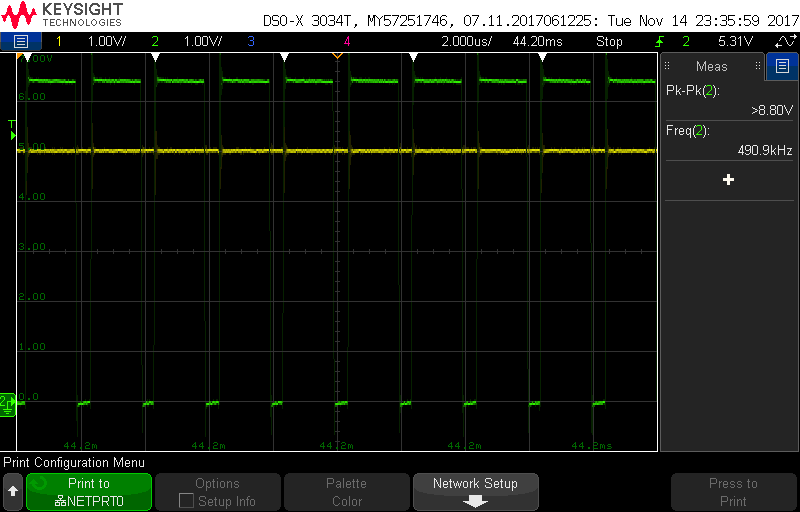Screen dimensions: 800x512
Task: Select channel 2 scale 1.00V/
Action: click(203, 41)
